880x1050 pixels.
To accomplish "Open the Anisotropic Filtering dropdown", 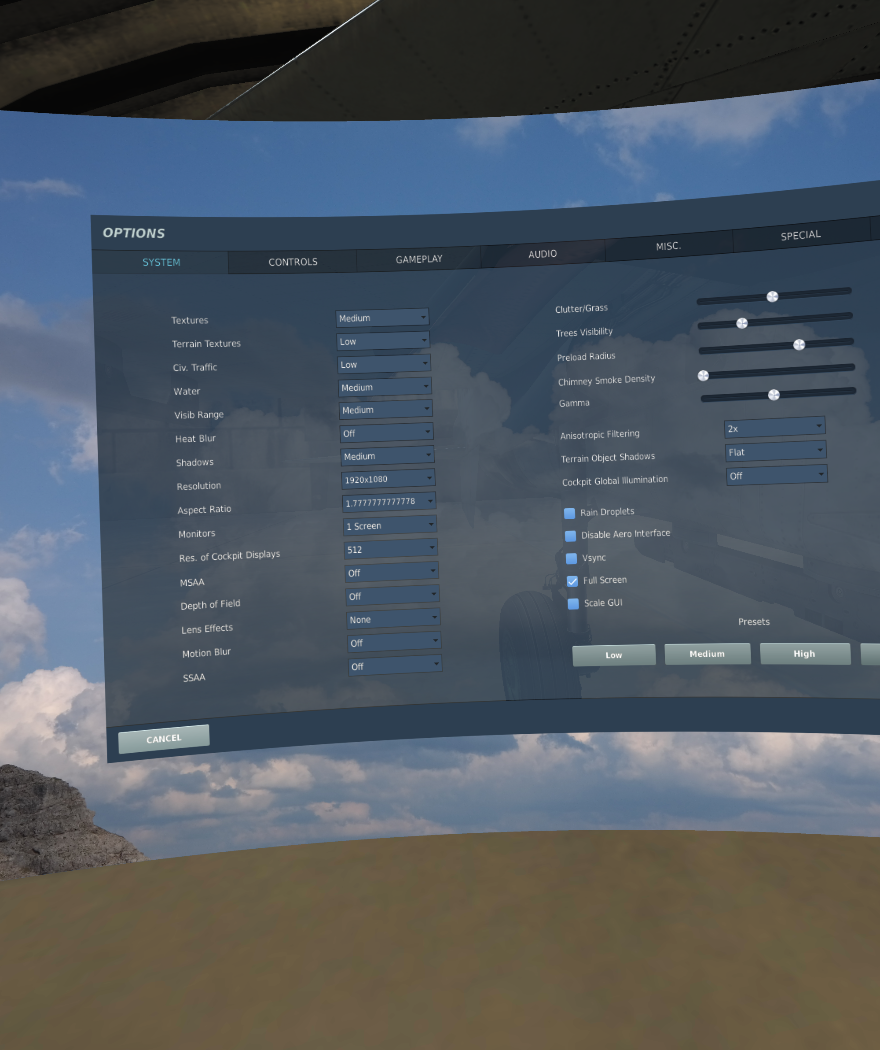I will tap(774, 427).
